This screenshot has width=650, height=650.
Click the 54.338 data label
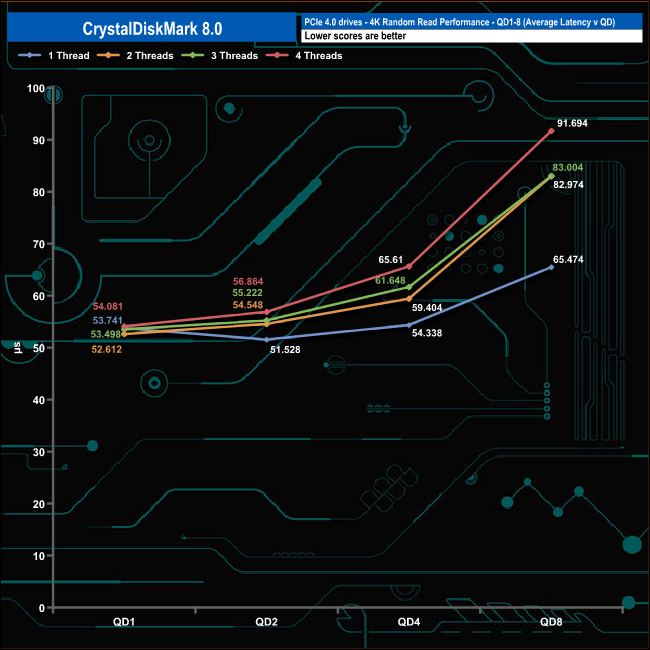coord(427,333)
